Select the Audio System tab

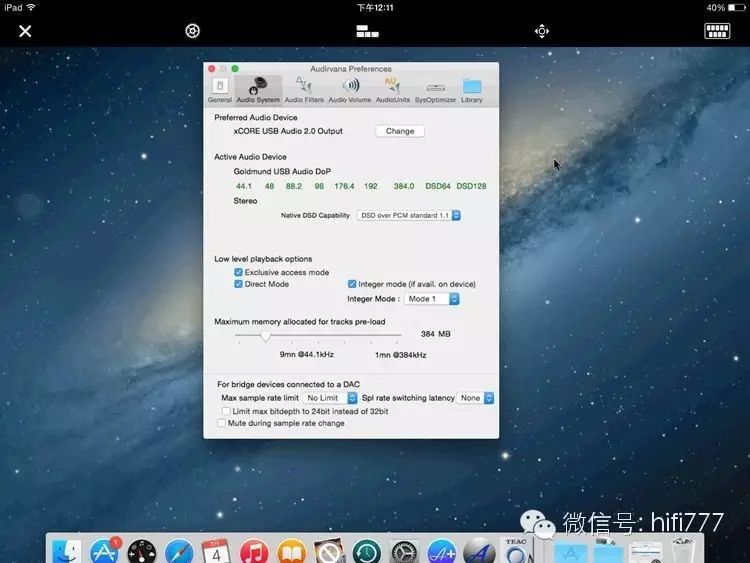pos(258,90)
